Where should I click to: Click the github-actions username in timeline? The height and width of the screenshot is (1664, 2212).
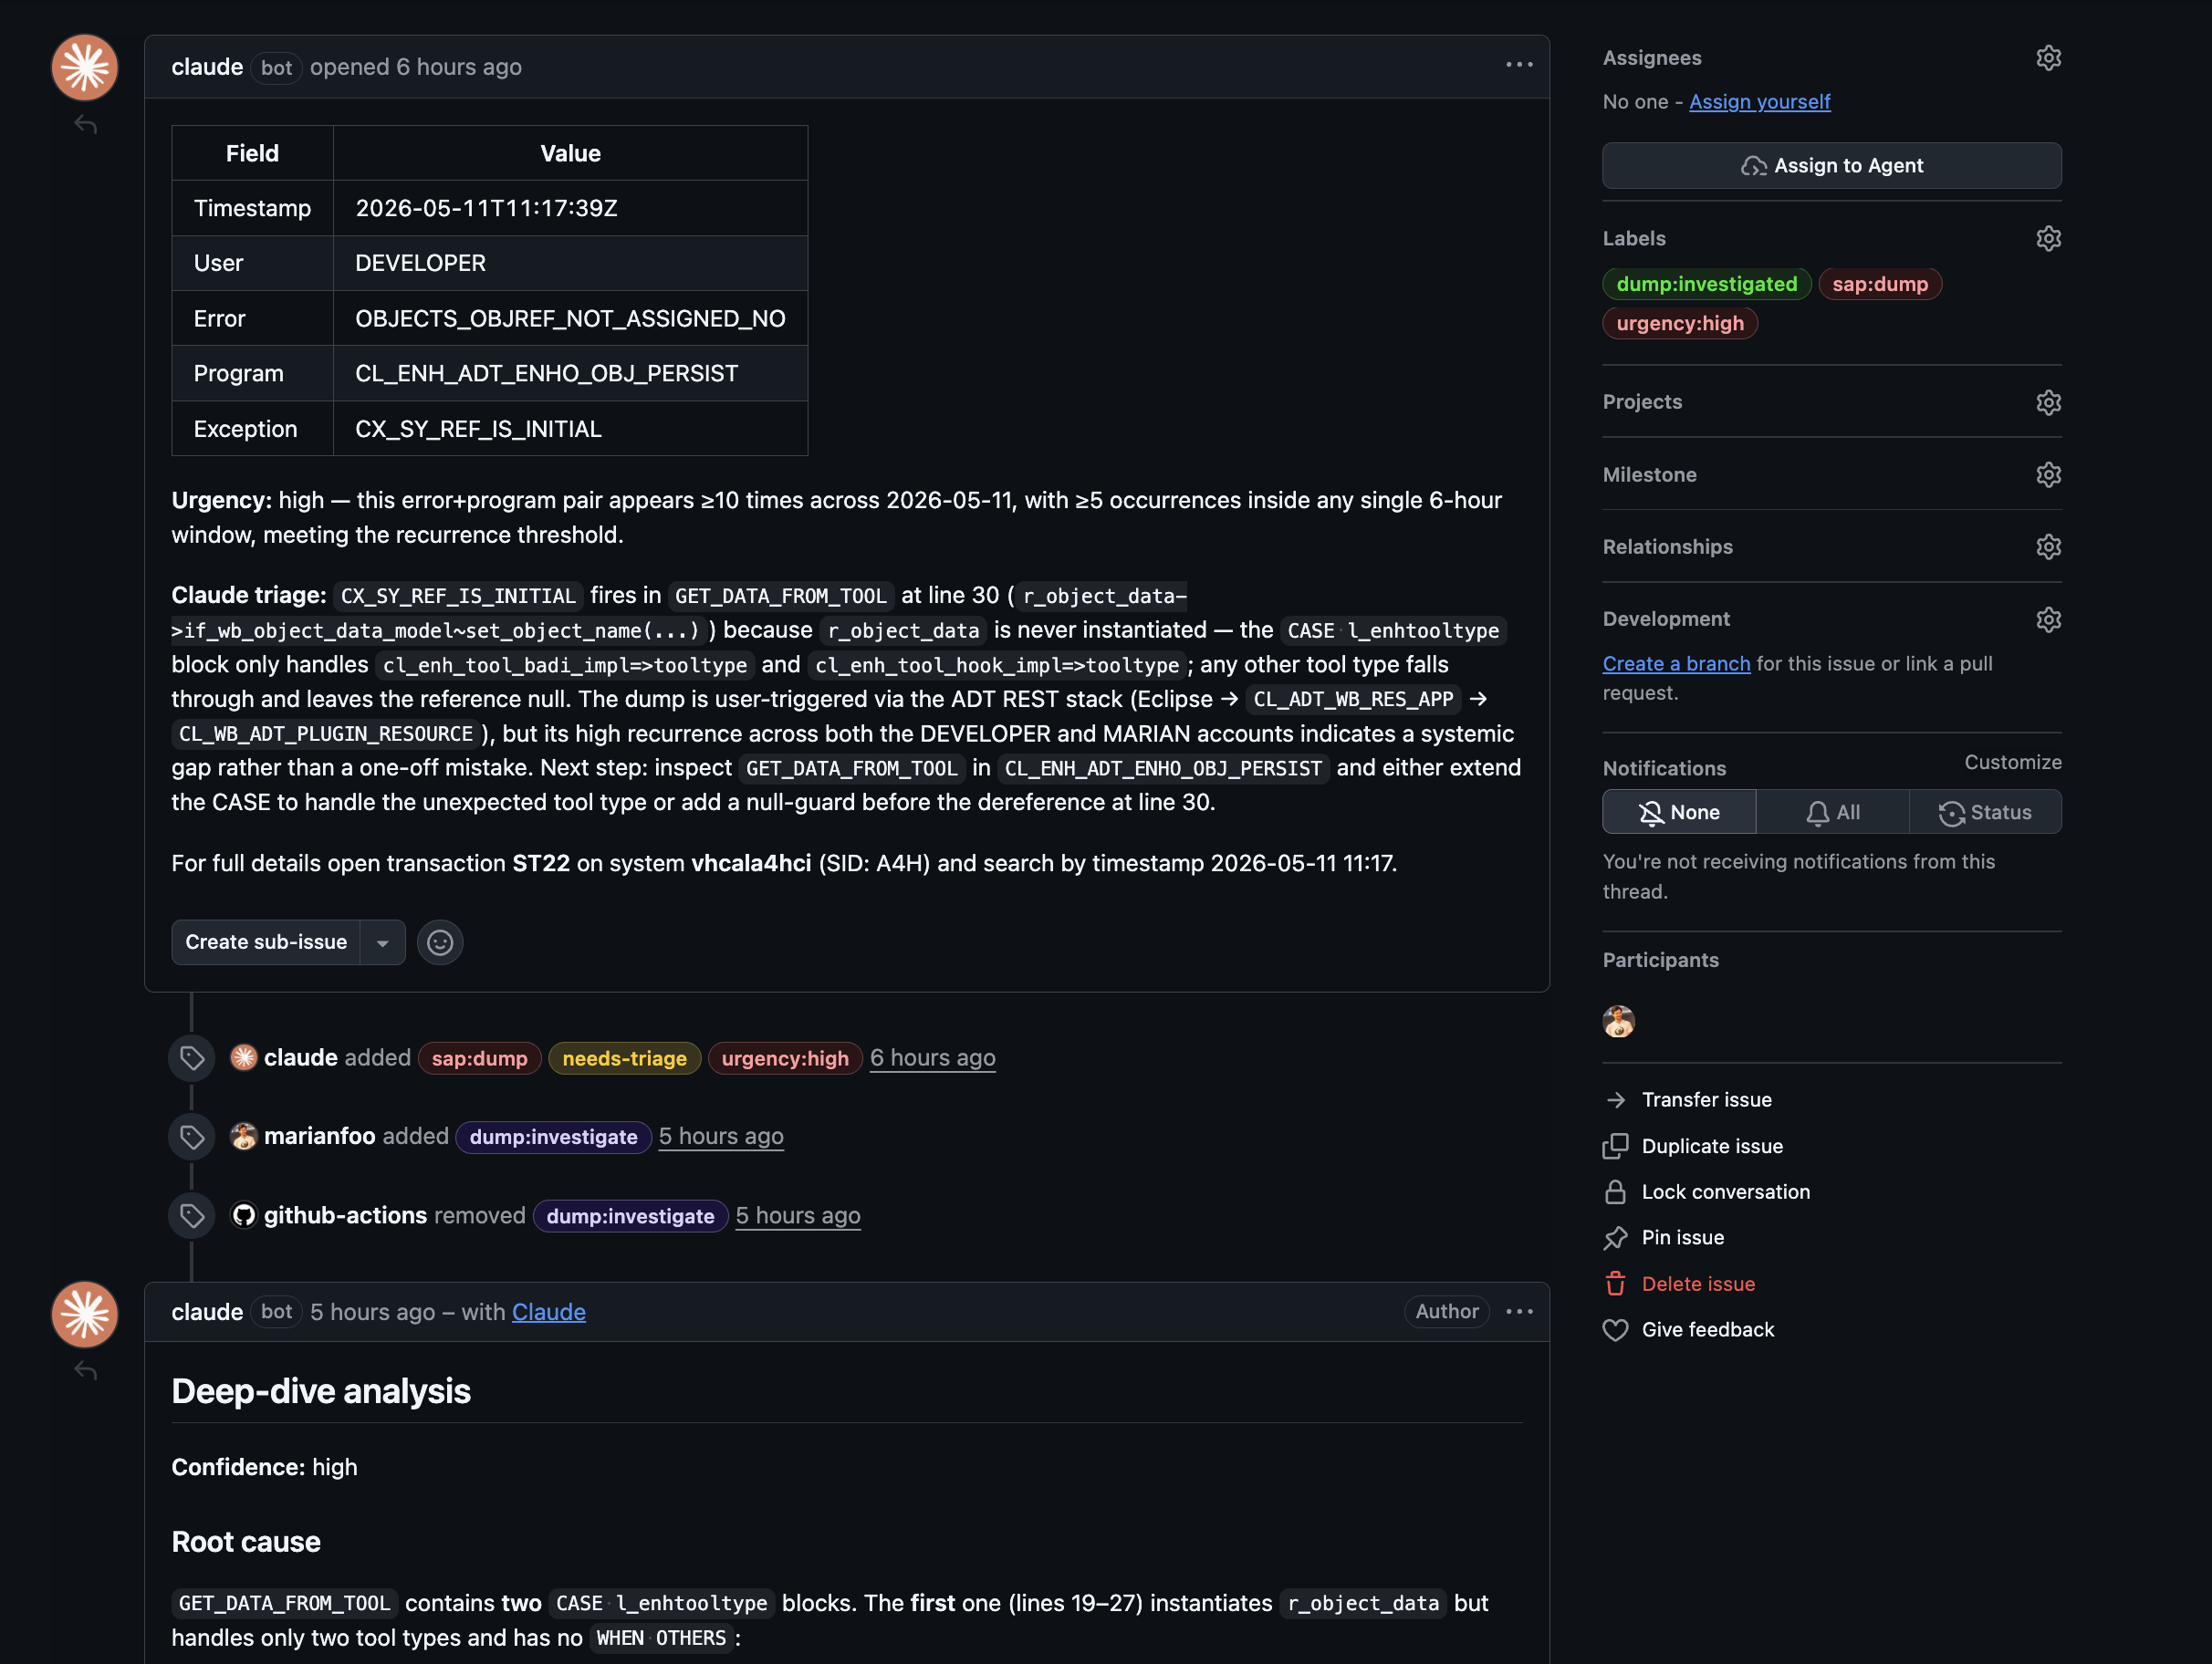point(345,1215)
